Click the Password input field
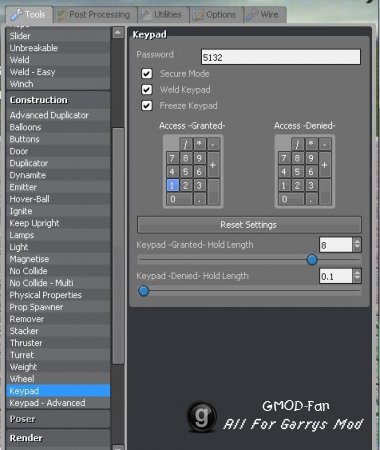The width and height of the screenshot is (380, 450). coord(281,57)
